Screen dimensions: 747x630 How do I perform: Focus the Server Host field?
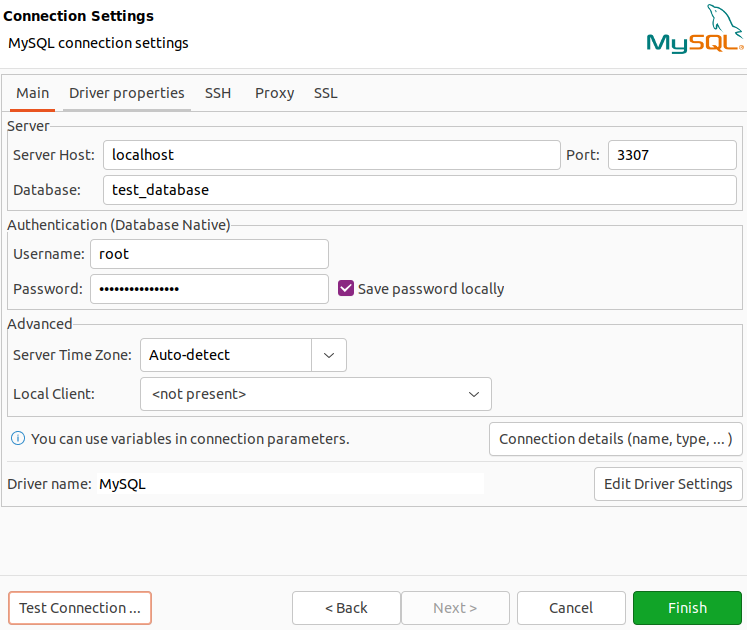tap(331, 155)
